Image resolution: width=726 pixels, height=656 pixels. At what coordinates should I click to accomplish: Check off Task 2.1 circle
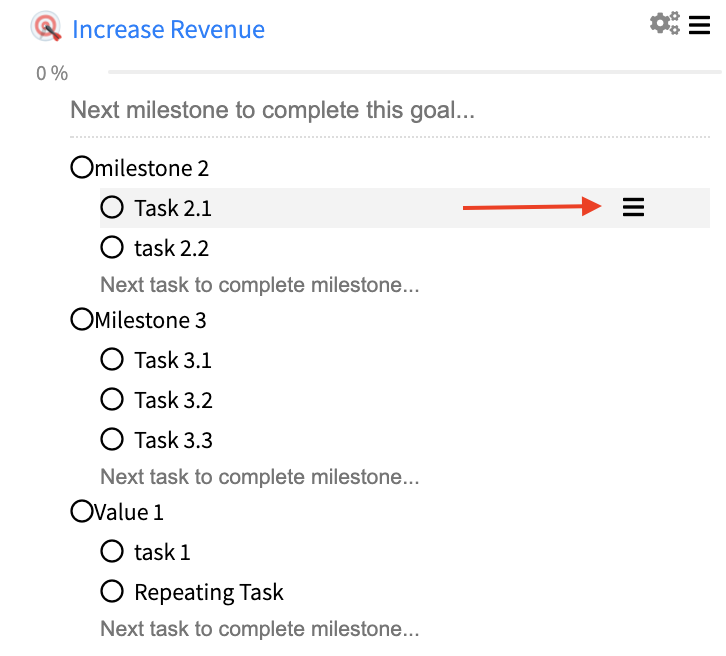[x=112, y=207]
